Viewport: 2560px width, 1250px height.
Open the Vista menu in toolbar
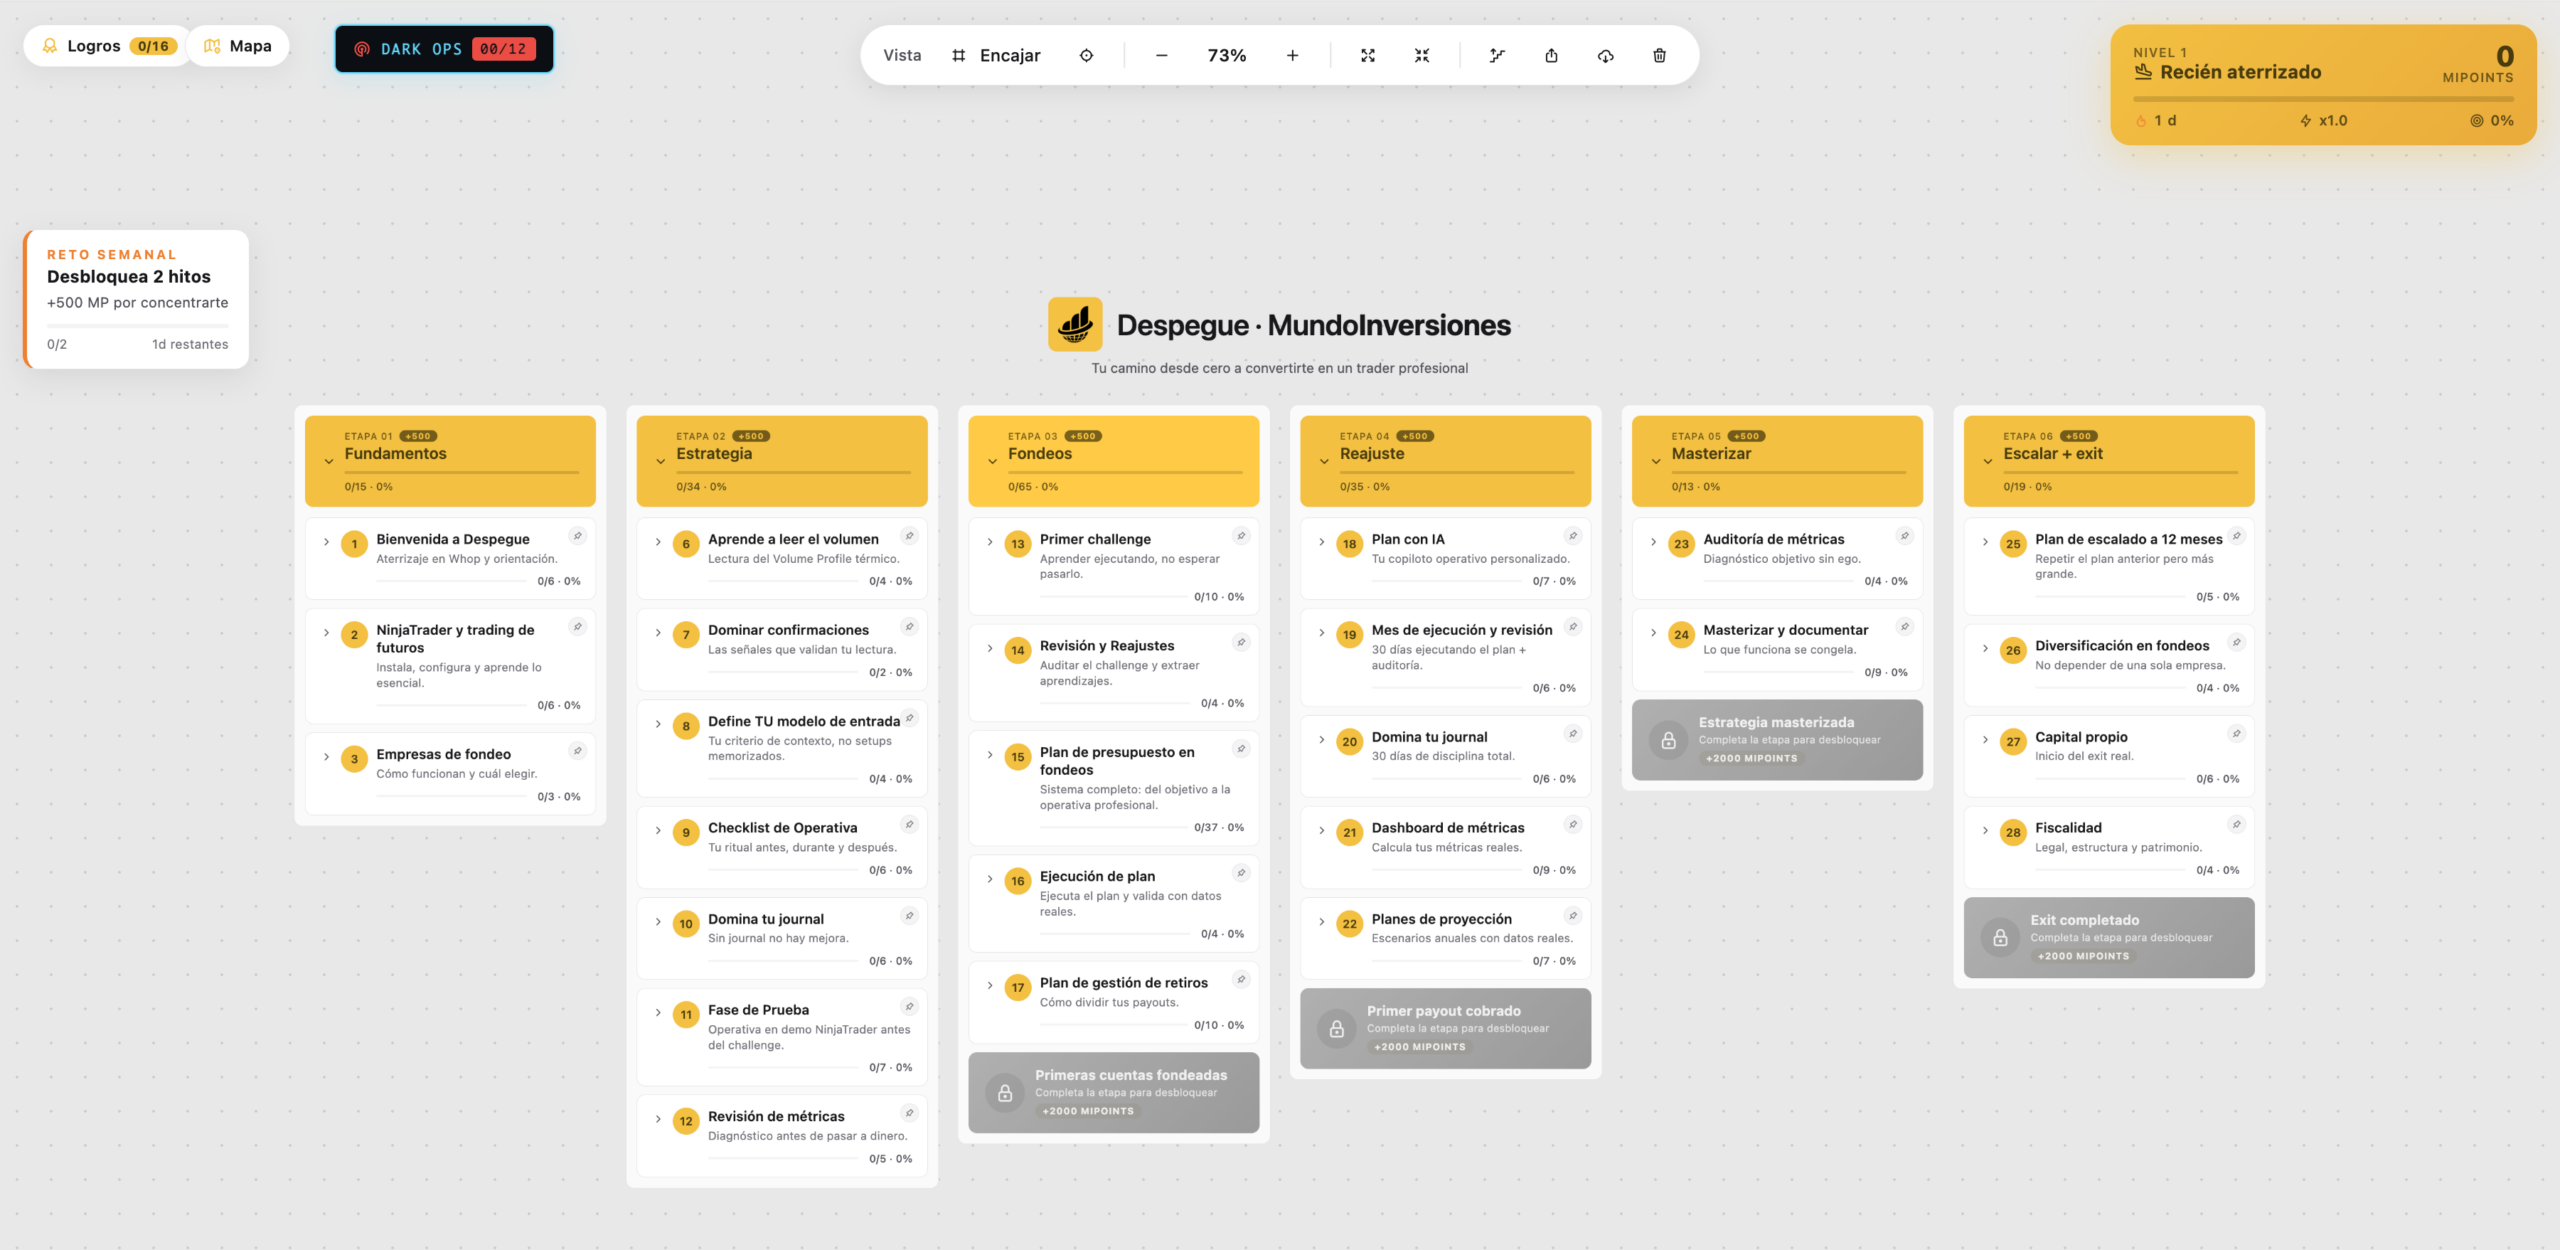point(902,55)
